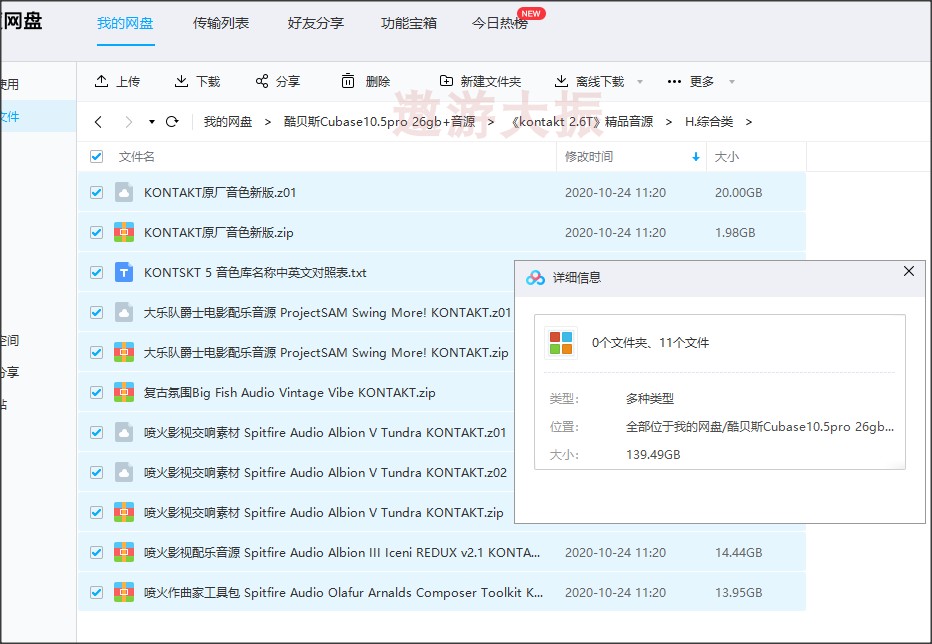
Task: Uncheck KONTAKT原厂音色新版.z01 checkbox
Action: 96,193
